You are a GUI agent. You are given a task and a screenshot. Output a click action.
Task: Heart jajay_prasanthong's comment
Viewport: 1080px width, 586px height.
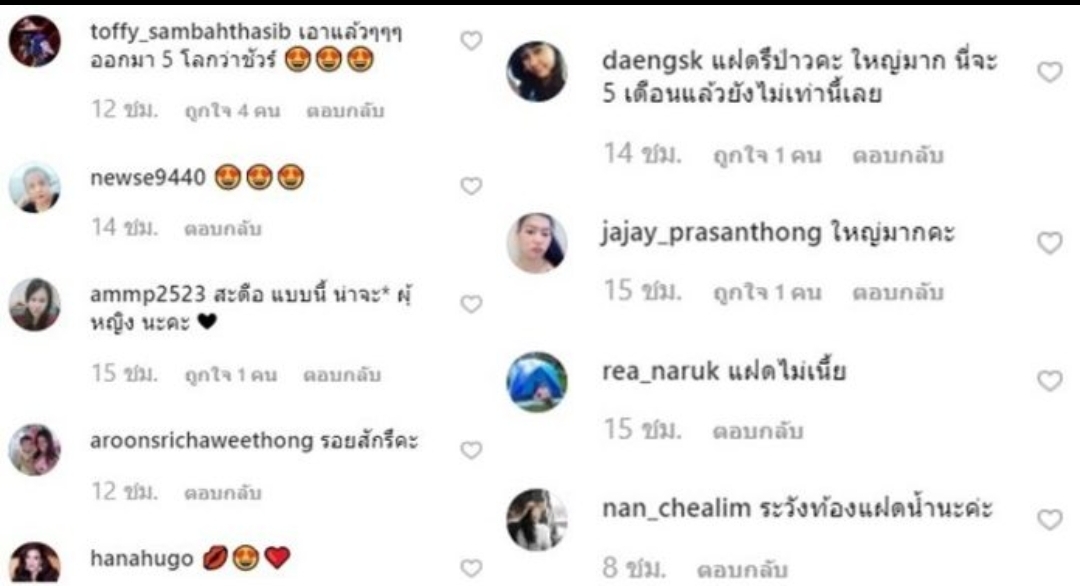pyautogui.click(x=1050, y=242)
